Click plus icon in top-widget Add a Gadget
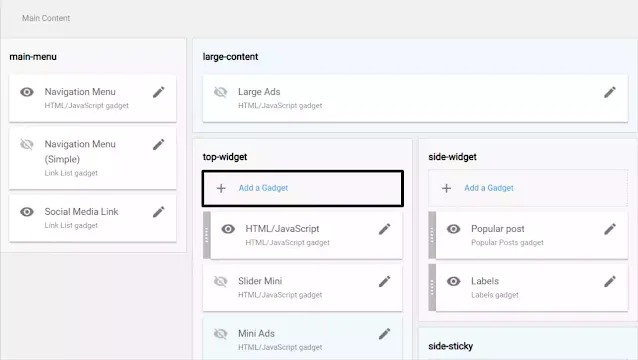The height and width of the screenshot is (360, 638). pyautogui.click(x=221, y=188)
